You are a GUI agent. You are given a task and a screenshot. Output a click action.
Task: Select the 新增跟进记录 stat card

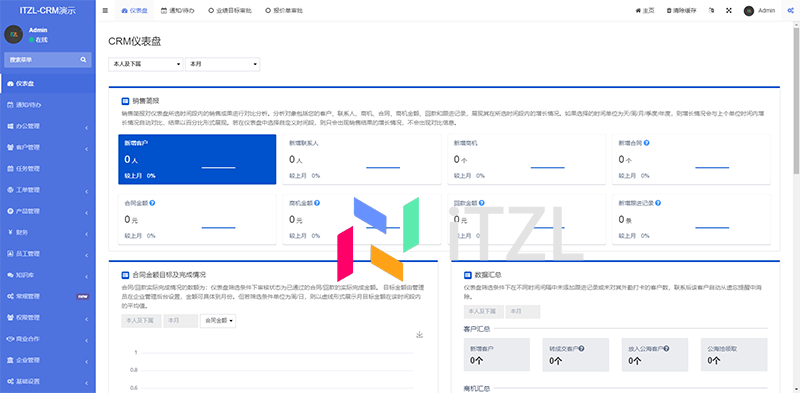(691, 219)
